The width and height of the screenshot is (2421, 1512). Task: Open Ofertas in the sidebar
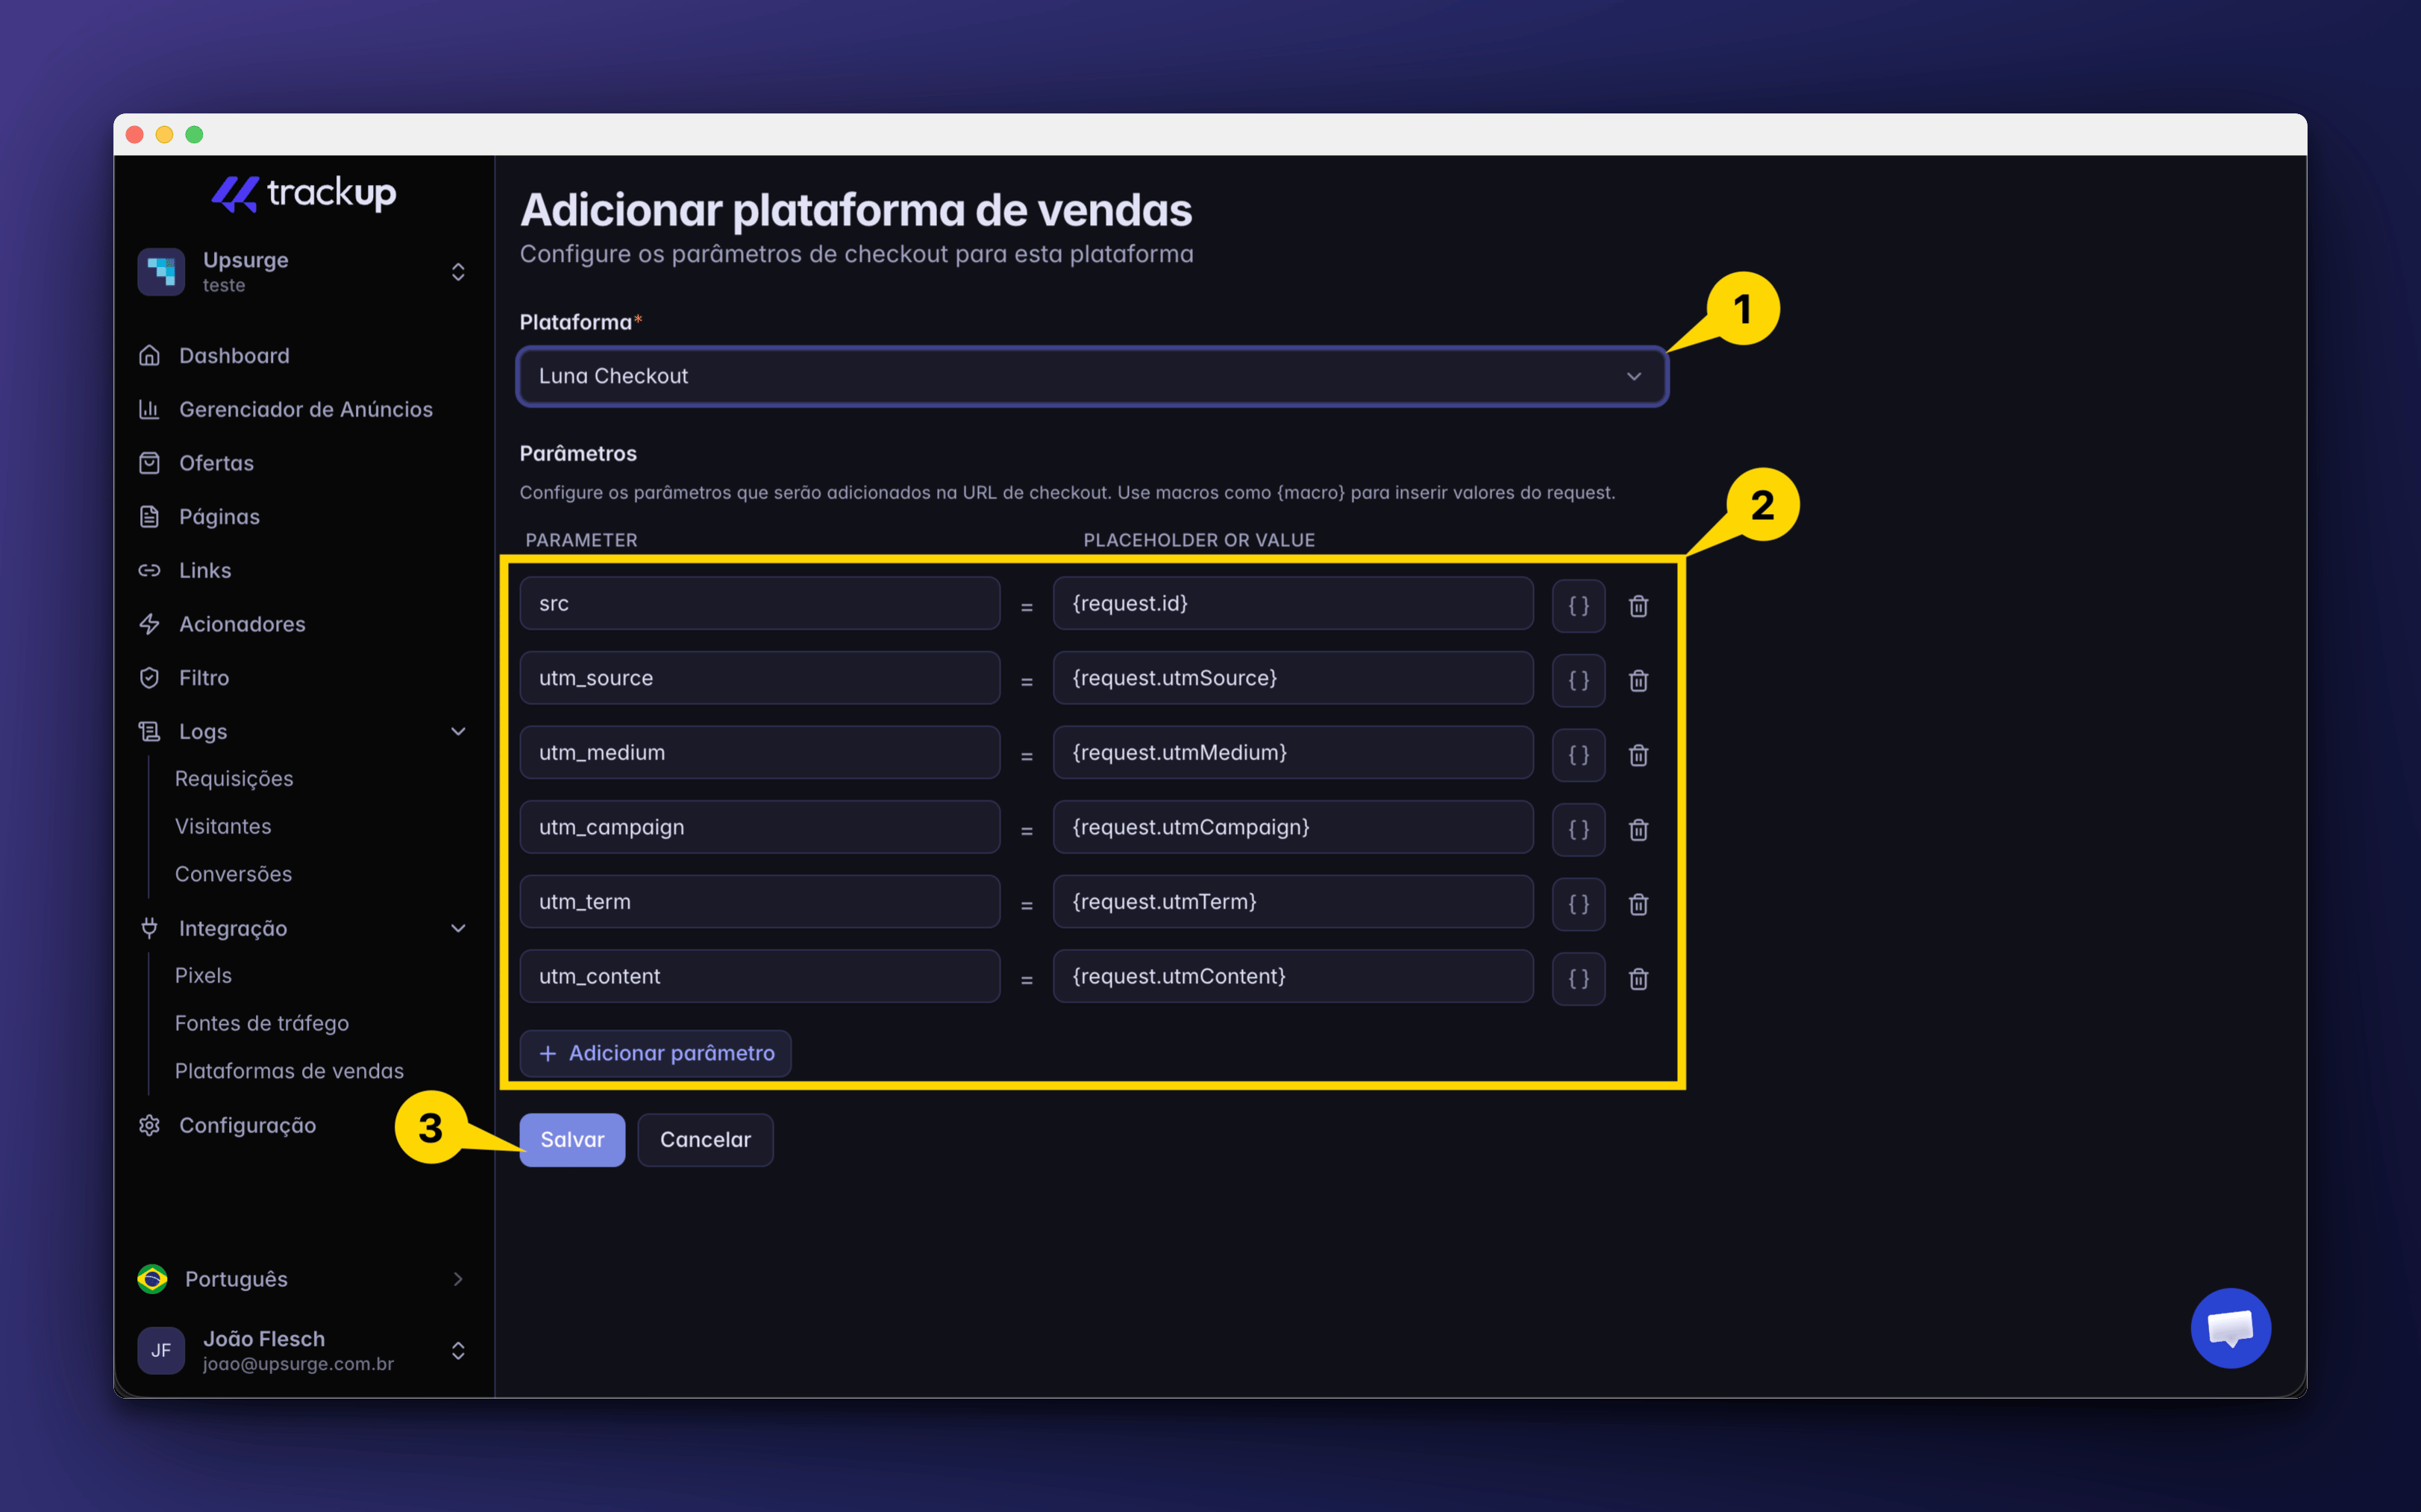(x=216, y=463)
